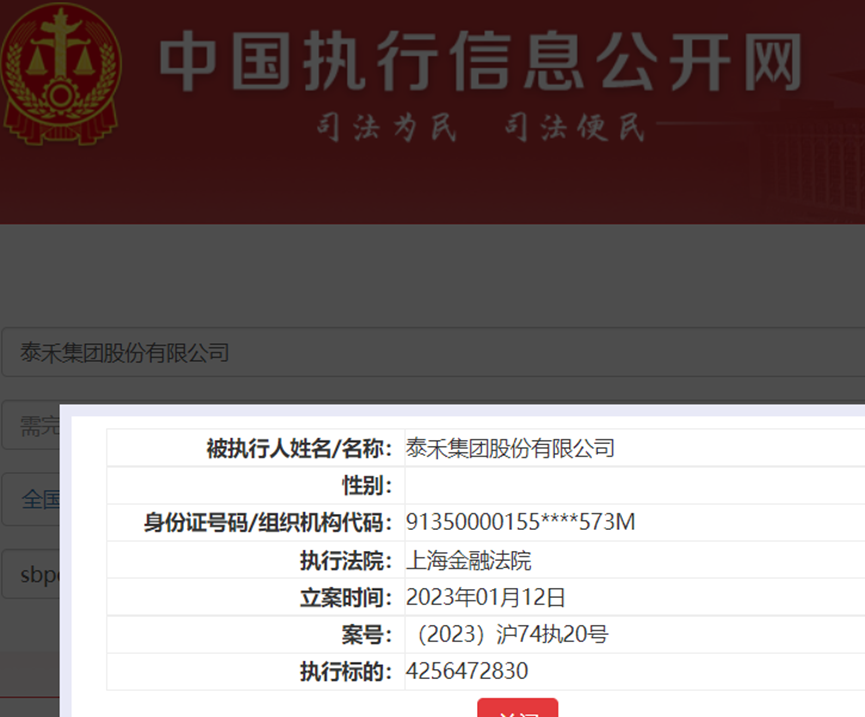The height and width of the screenshot is (717, 865).
Task: Click the court name 上海金融法院
Action: pyautogui.click(x=468, y=560)
